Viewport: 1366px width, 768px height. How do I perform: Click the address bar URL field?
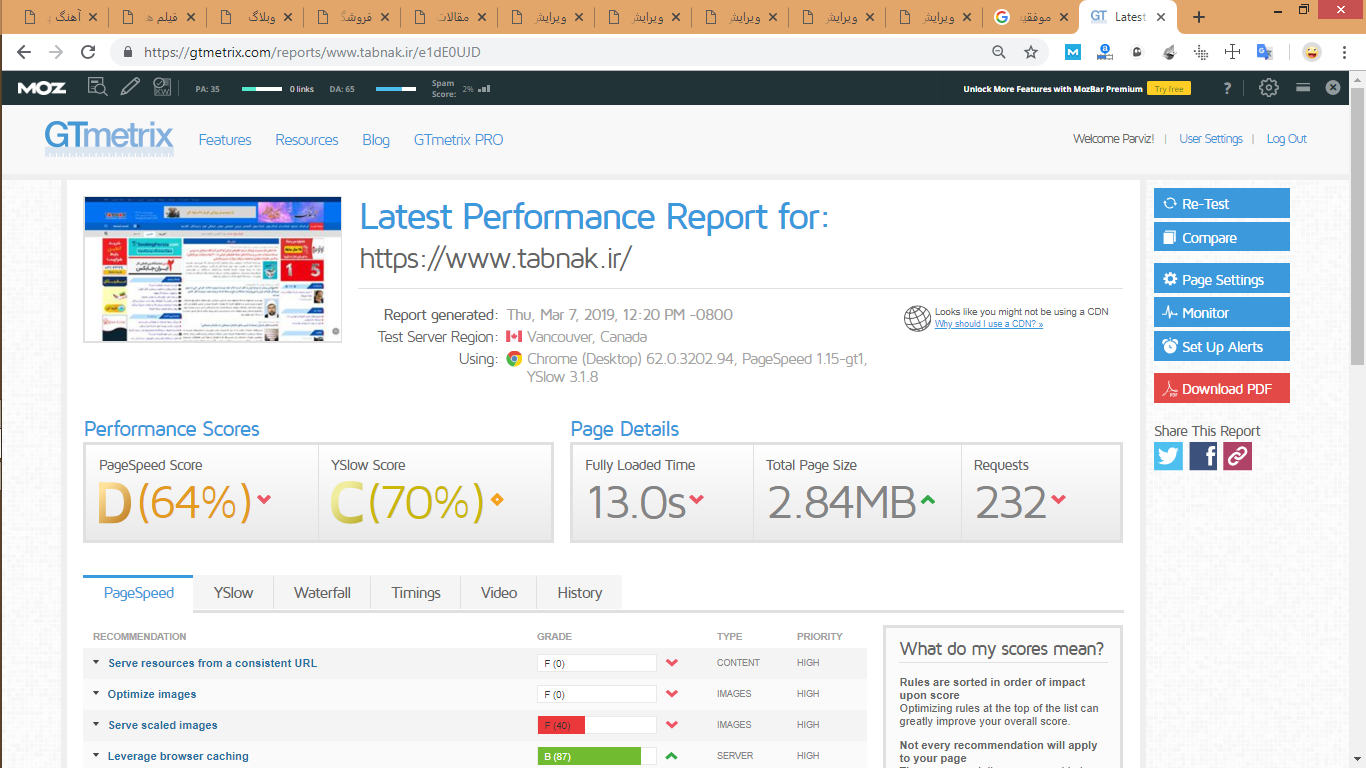coord(560,52)
